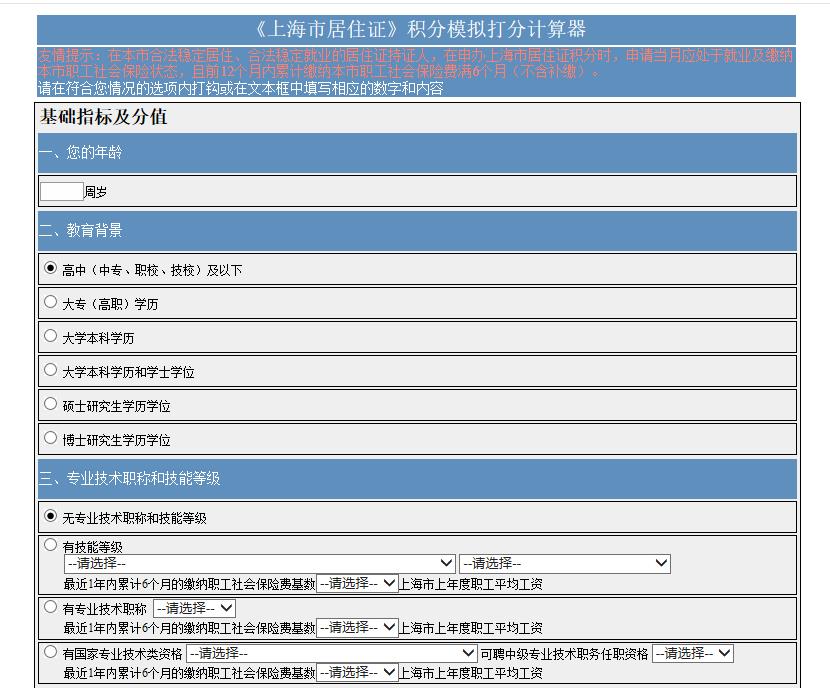Screen dimensions: 830x688
Task: Click the 周岁 label after the age field
Action: pos(96,192)
